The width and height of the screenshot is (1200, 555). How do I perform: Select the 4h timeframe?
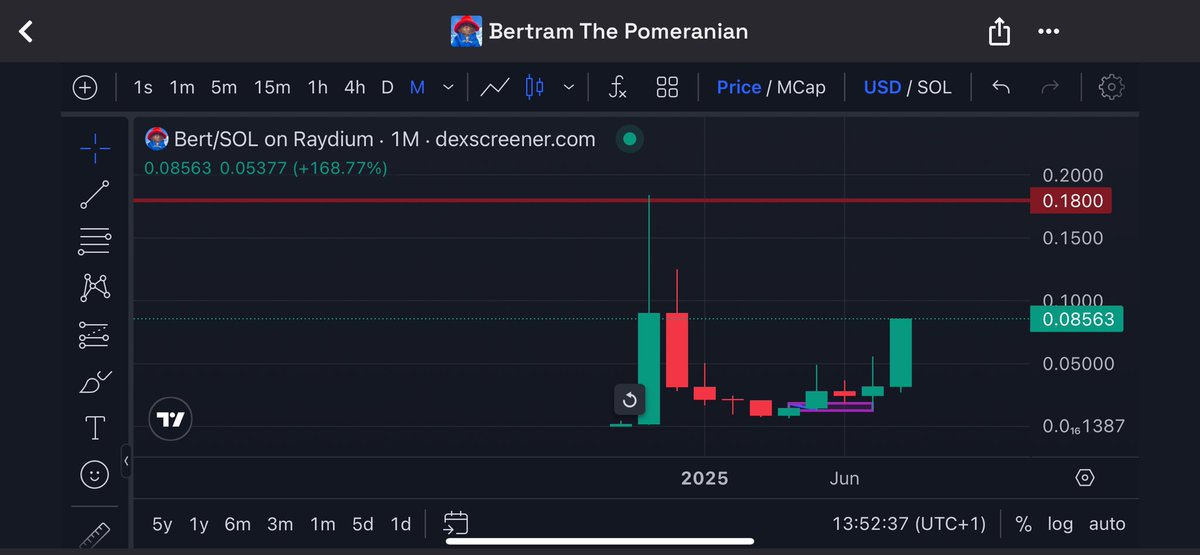tap(355, 87)
